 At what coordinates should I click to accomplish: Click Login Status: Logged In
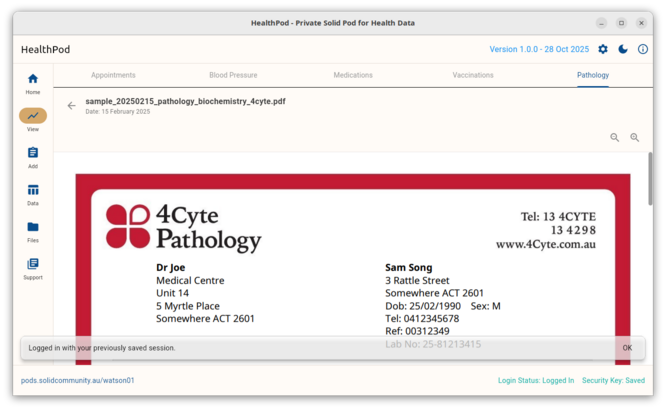point(536,380)
